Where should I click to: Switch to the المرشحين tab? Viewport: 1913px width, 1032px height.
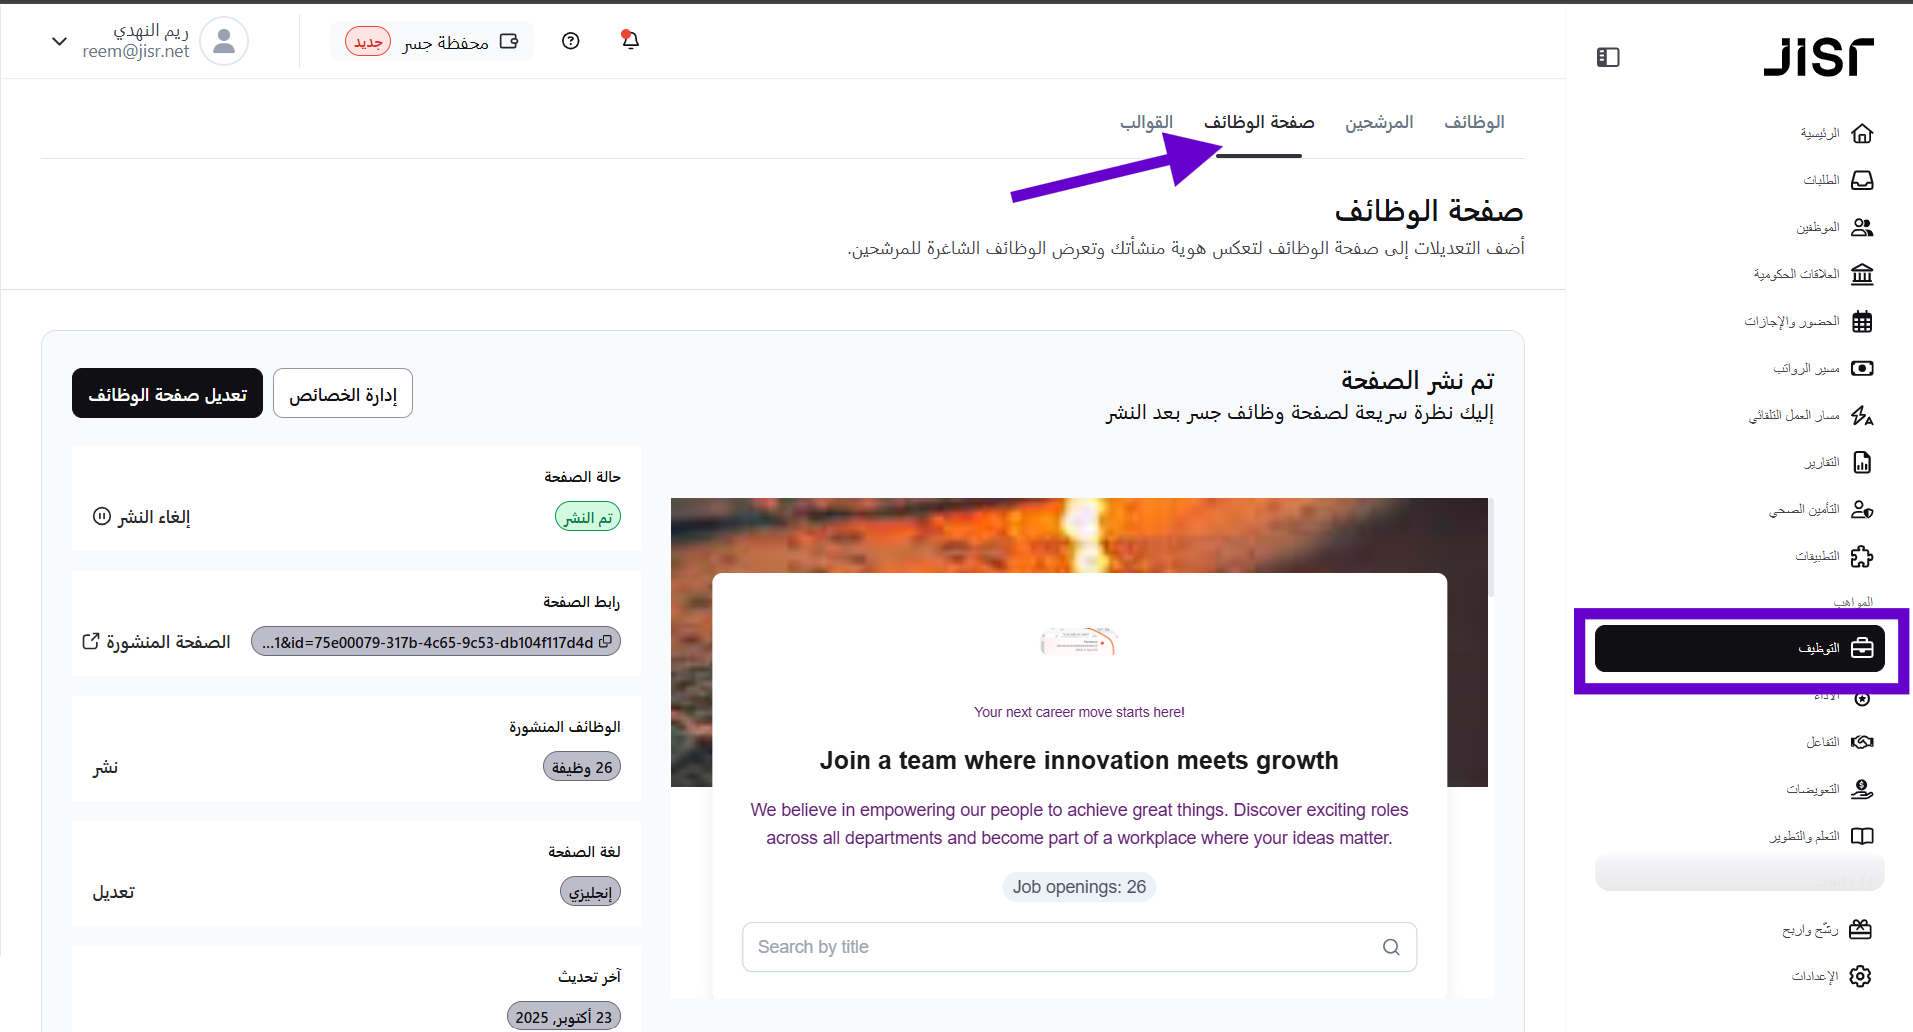point(1379,123)
